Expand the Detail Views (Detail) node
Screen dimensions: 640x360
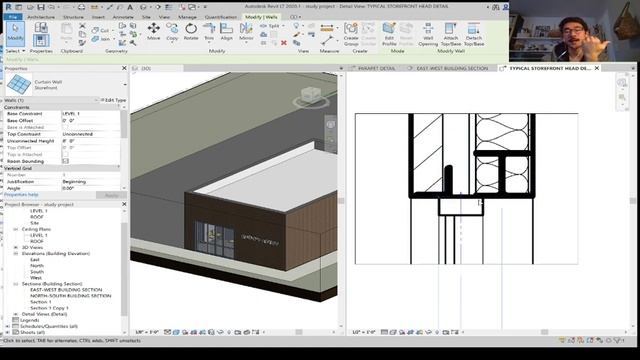[x=16, y=314]
